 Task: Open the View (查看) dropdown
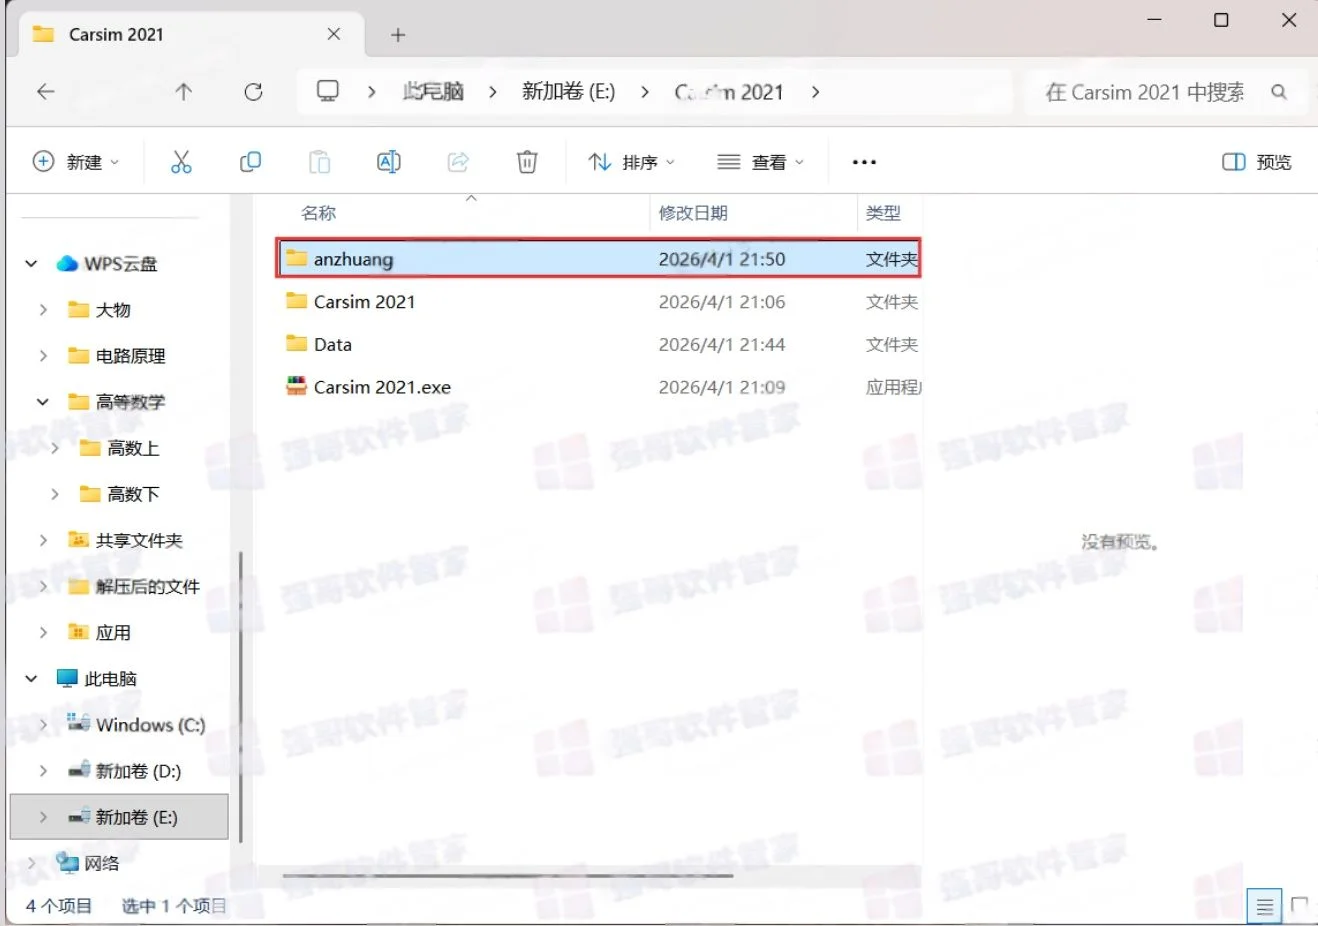tap(761, 162)
